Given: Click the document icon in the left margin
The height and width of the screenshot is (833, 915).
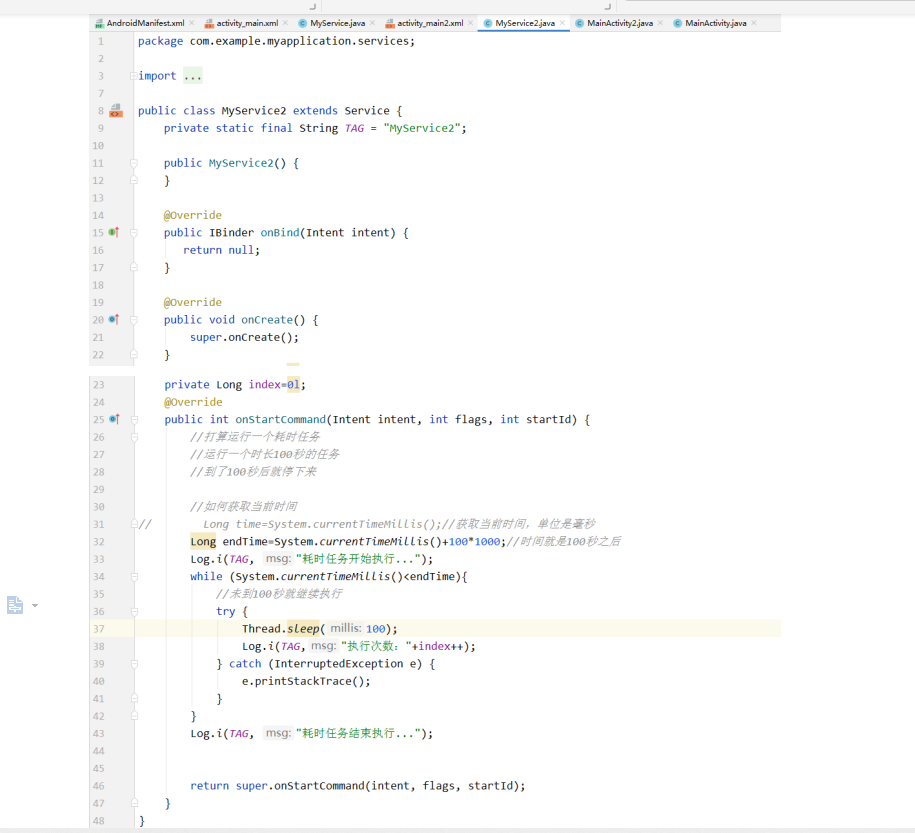Looking at the screenshot, I should click(x=15, y=605).
